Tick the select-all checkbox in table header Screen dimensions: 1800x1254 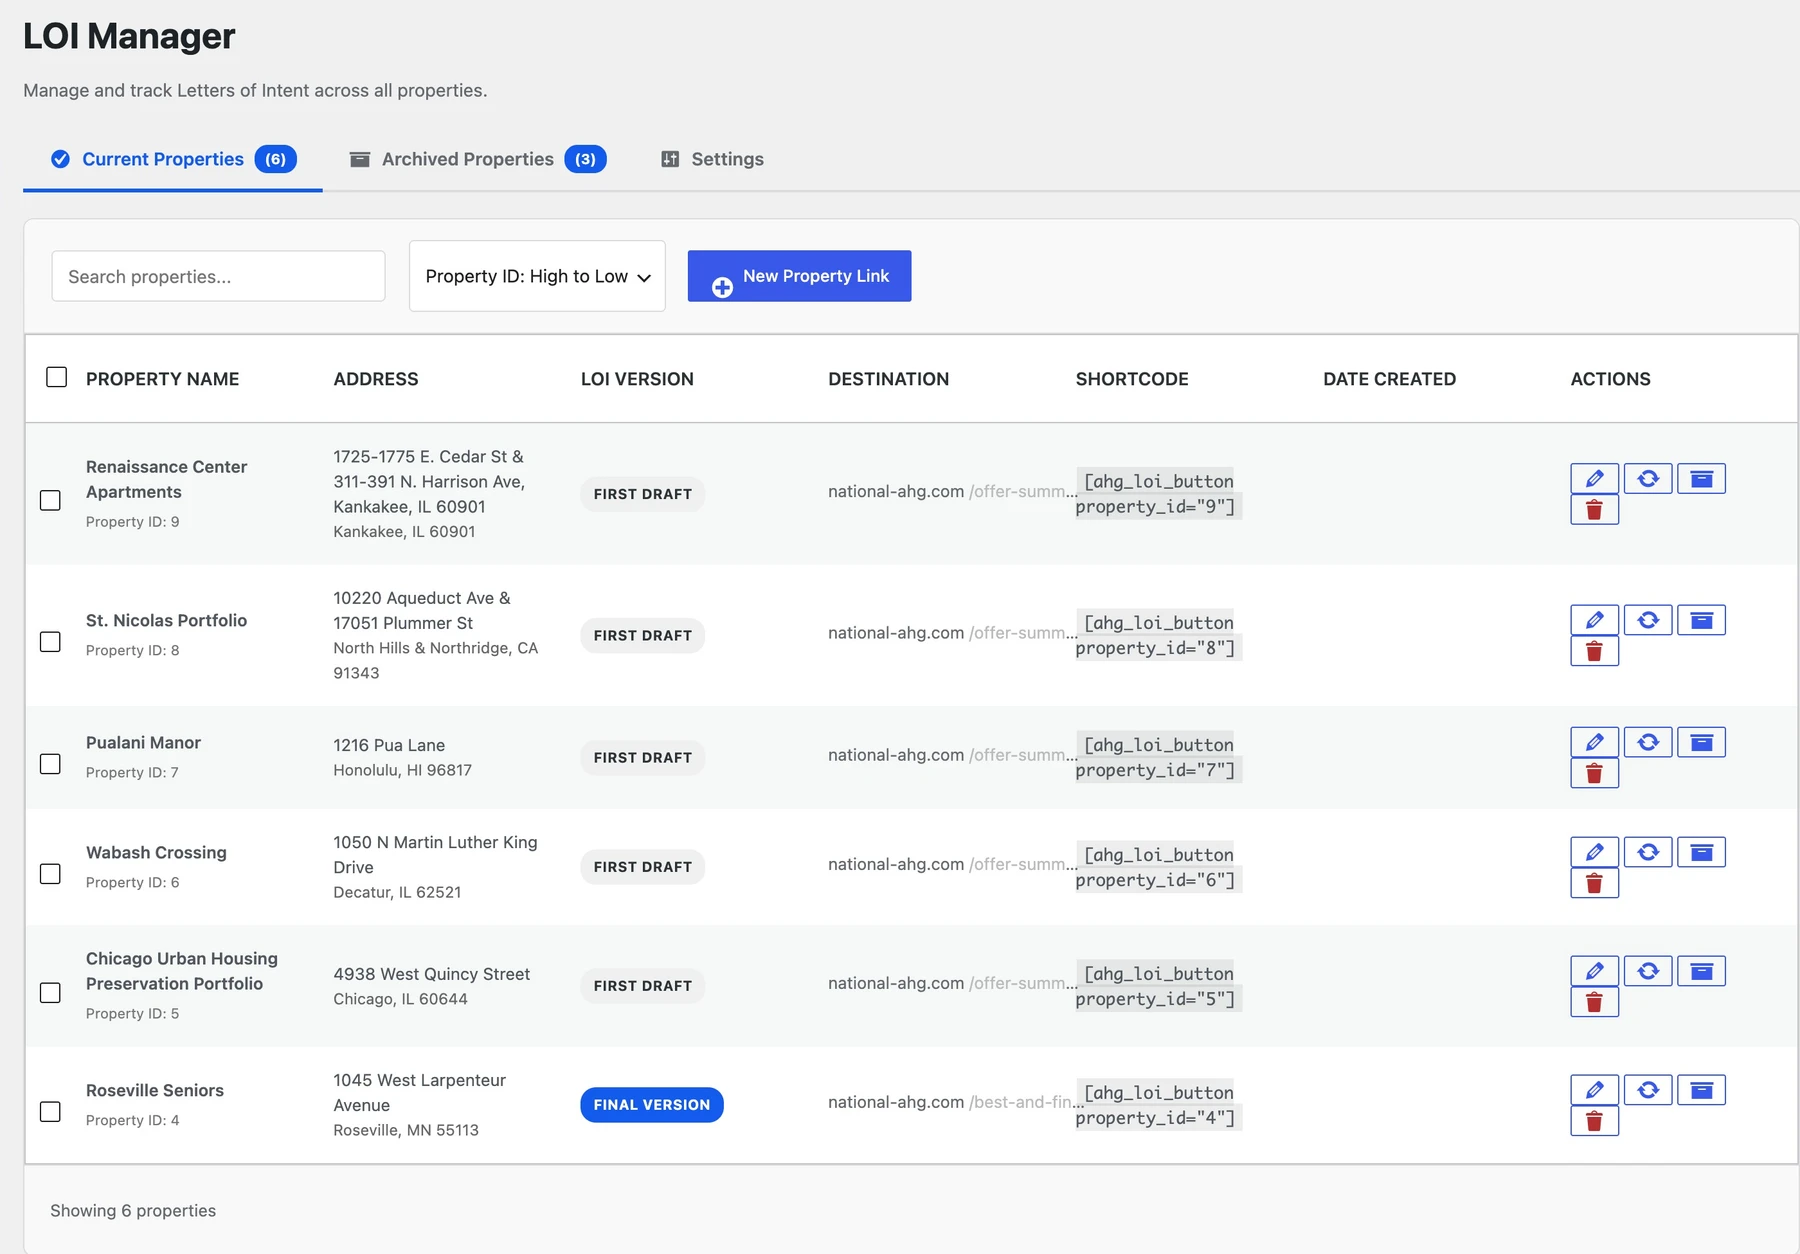57,377
